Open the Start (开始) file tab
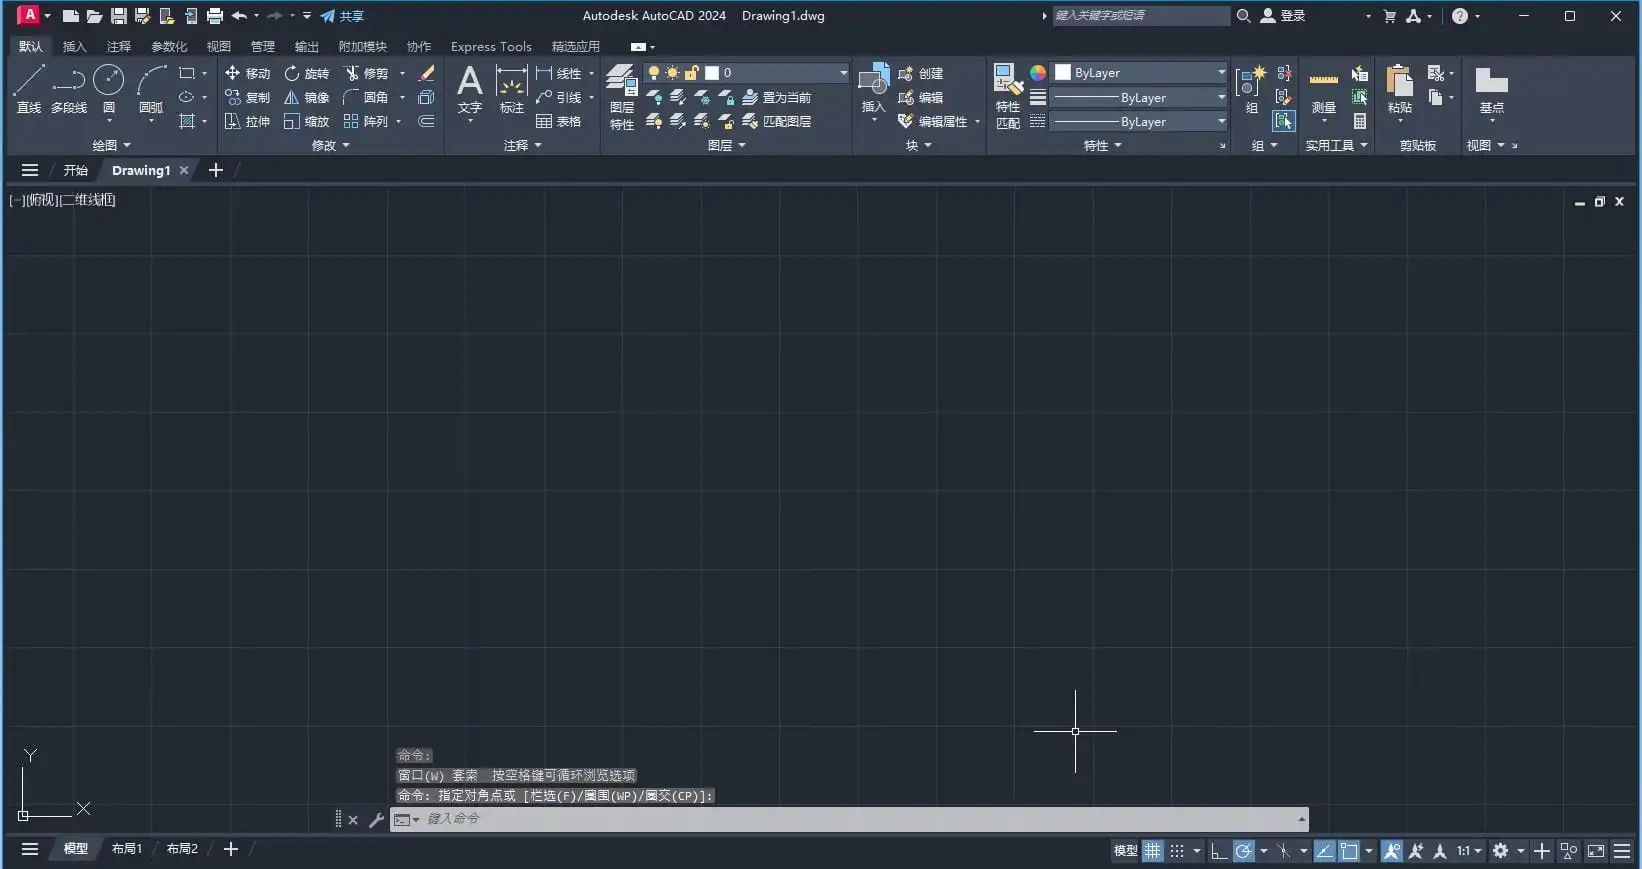This screenshot has height=869, width=1642. click(76, 170)
